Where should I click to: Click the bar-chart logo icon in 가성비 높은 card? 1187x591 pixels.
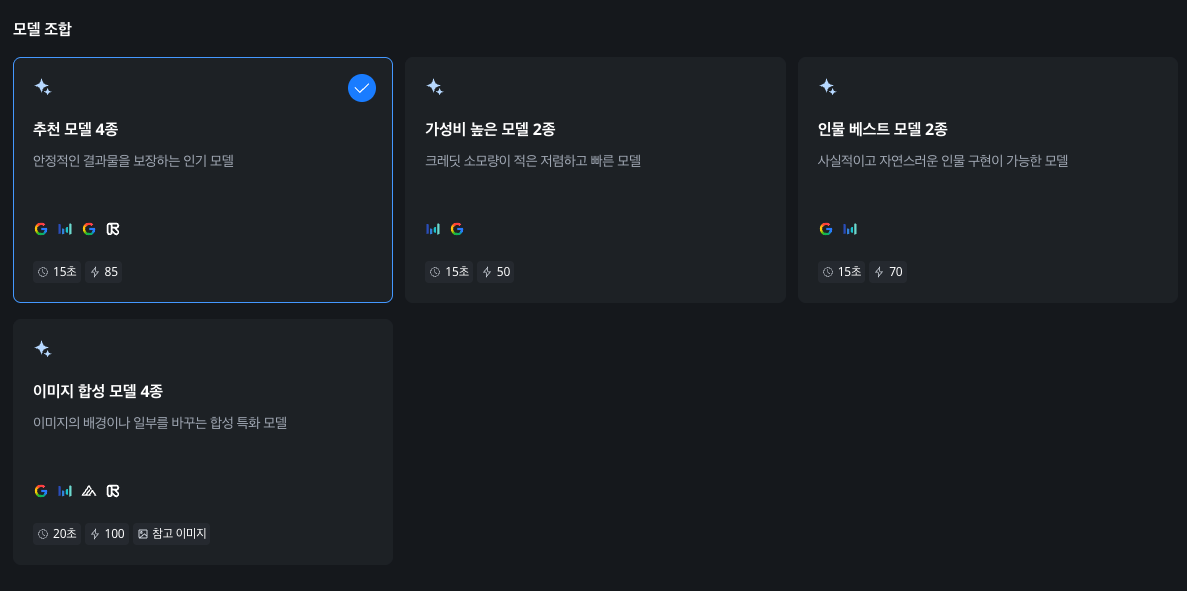433,229
